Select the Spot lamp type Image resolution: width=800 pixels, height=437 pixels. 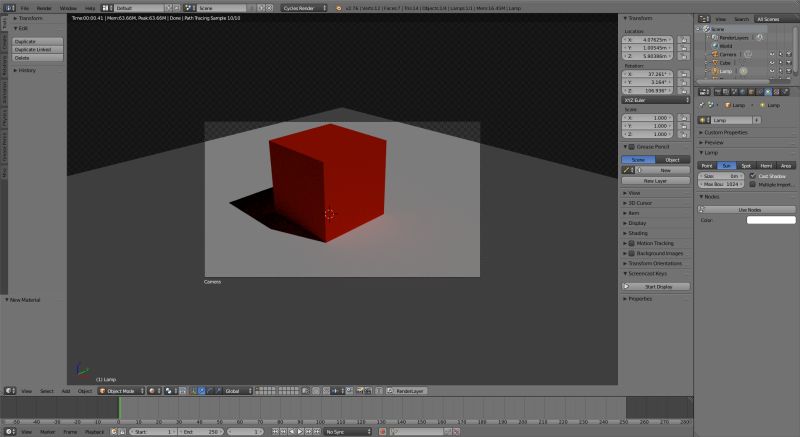coord(746,166)
